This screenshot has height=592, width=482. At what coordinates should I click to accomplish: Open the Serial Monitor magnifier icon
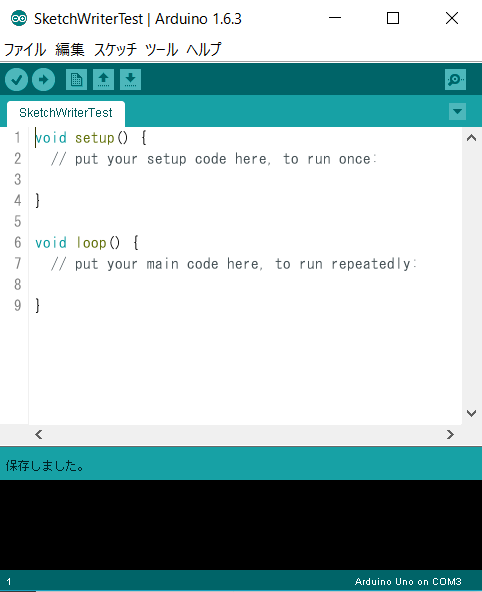tap(455, 79)
